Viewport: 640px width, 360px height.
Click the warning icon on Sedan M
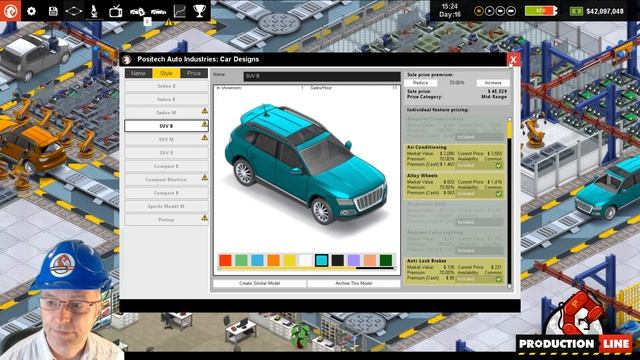[x=204, y=111]
